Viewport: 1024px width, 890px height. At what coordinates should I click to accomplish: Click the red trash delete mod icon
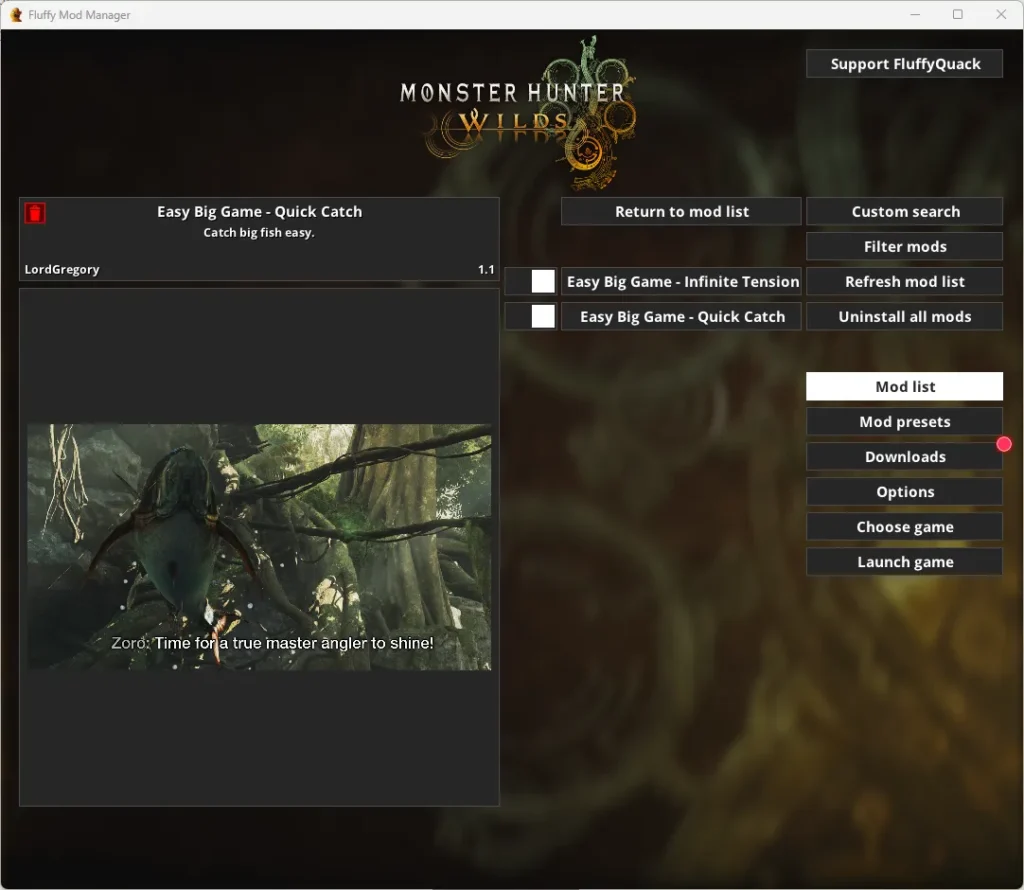[x=35, y=213]
